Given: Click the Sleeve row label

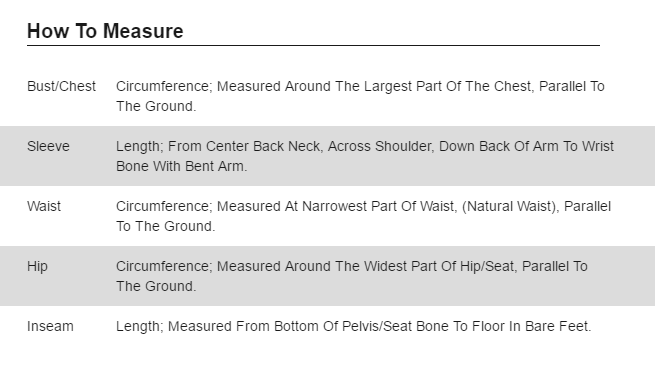Looking at the screenshot, I should pos(48,146).
